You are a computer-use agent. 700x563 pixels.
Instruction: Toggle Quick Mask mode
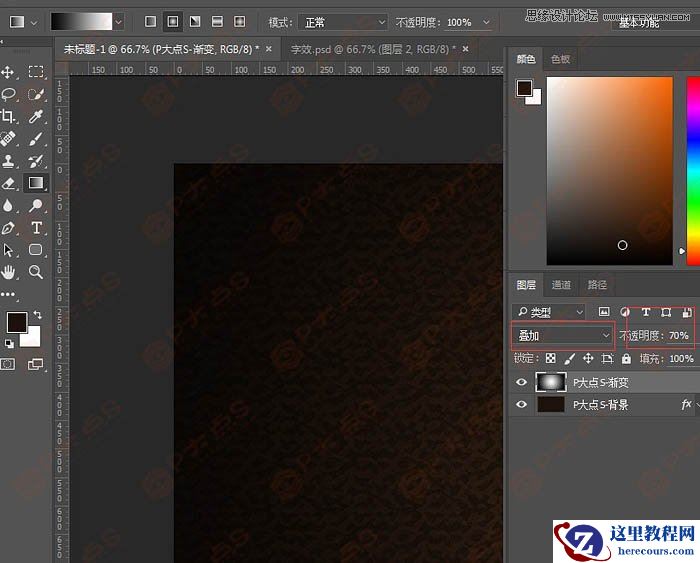point(8,364)
